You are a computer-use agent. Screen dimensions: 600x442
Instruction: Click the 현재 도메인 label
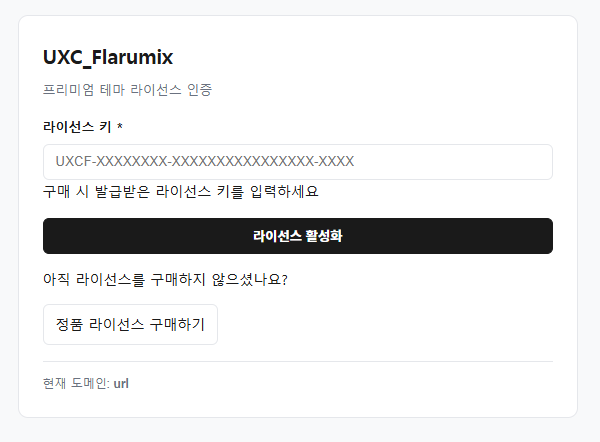[77, 383]
